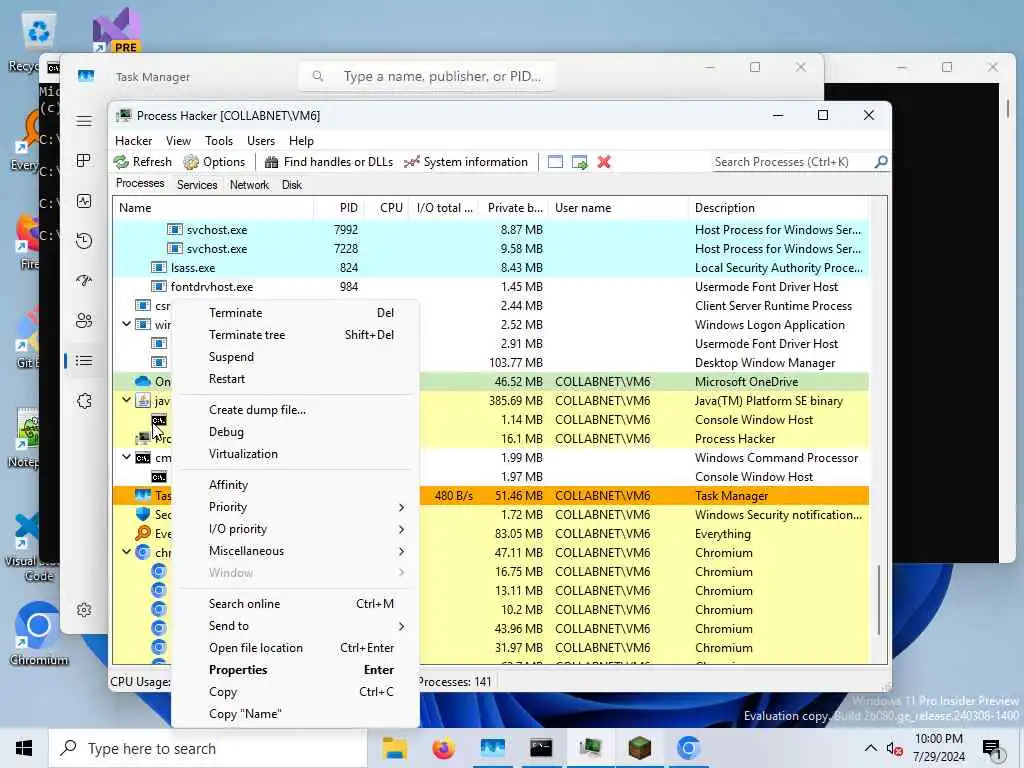
Task: Expand the Priority submenu
Action: tap(295, 507)
